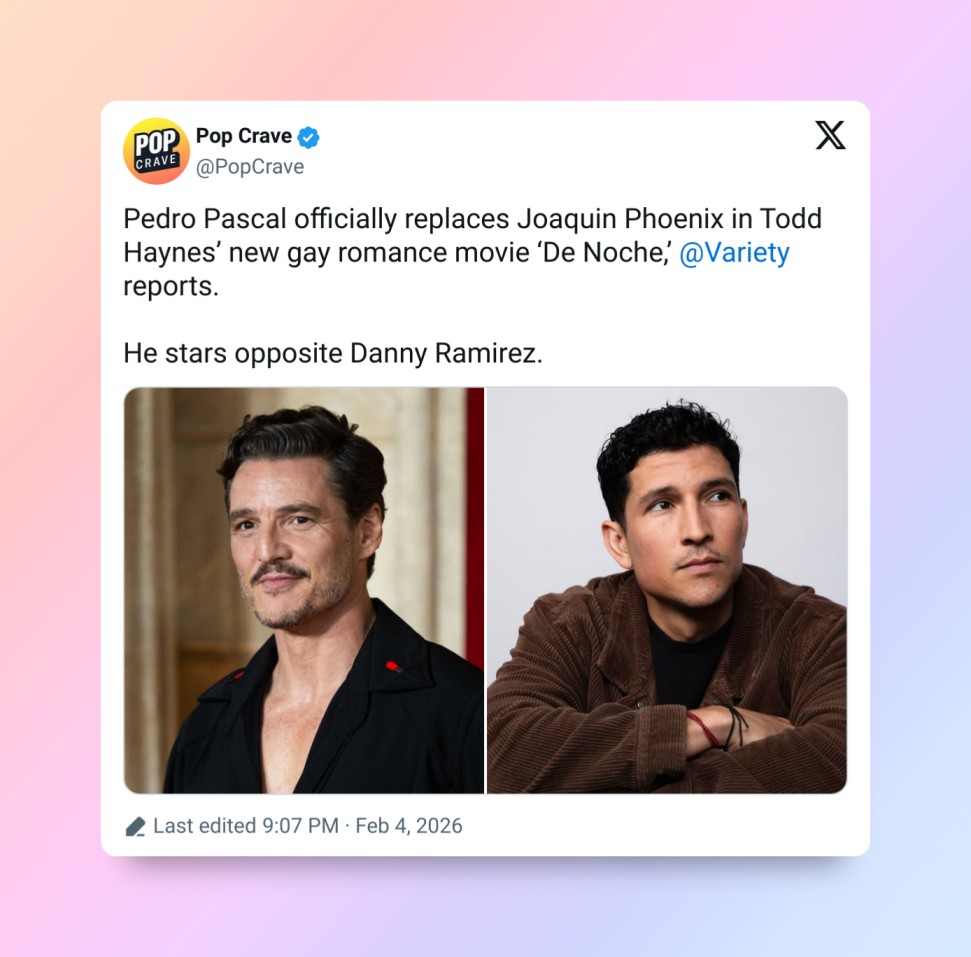Open the right photo in the tweet

[x=667, y=590]
